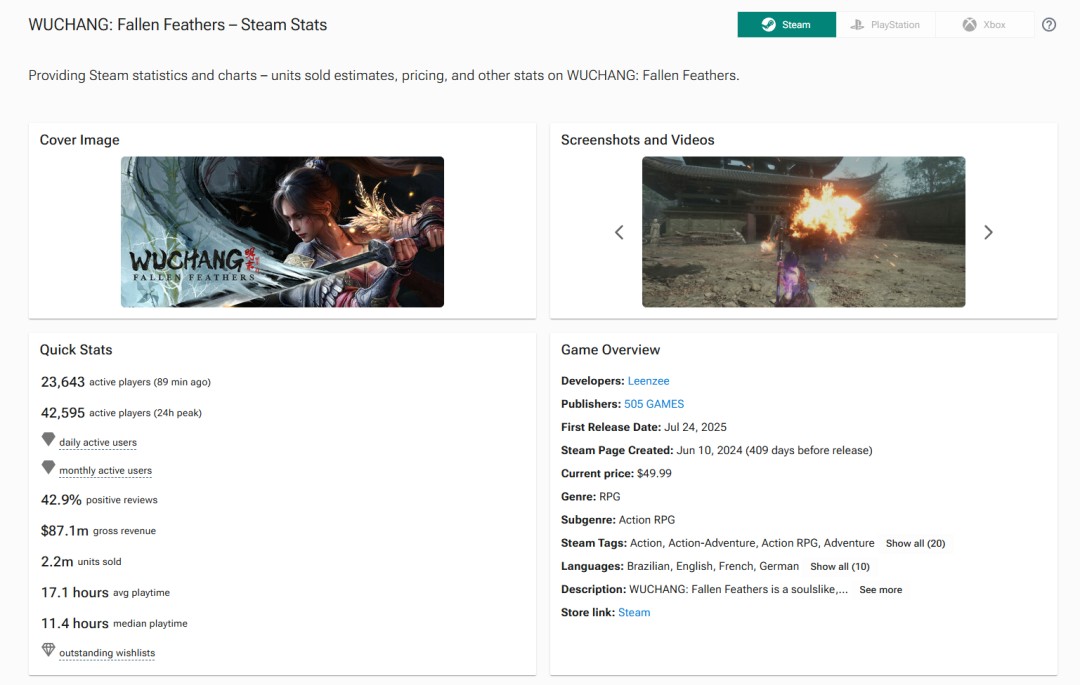Click the diamond icon beside outstanding wishlists
Viewport: 1080px width, 685px height.
pos(48,650)
